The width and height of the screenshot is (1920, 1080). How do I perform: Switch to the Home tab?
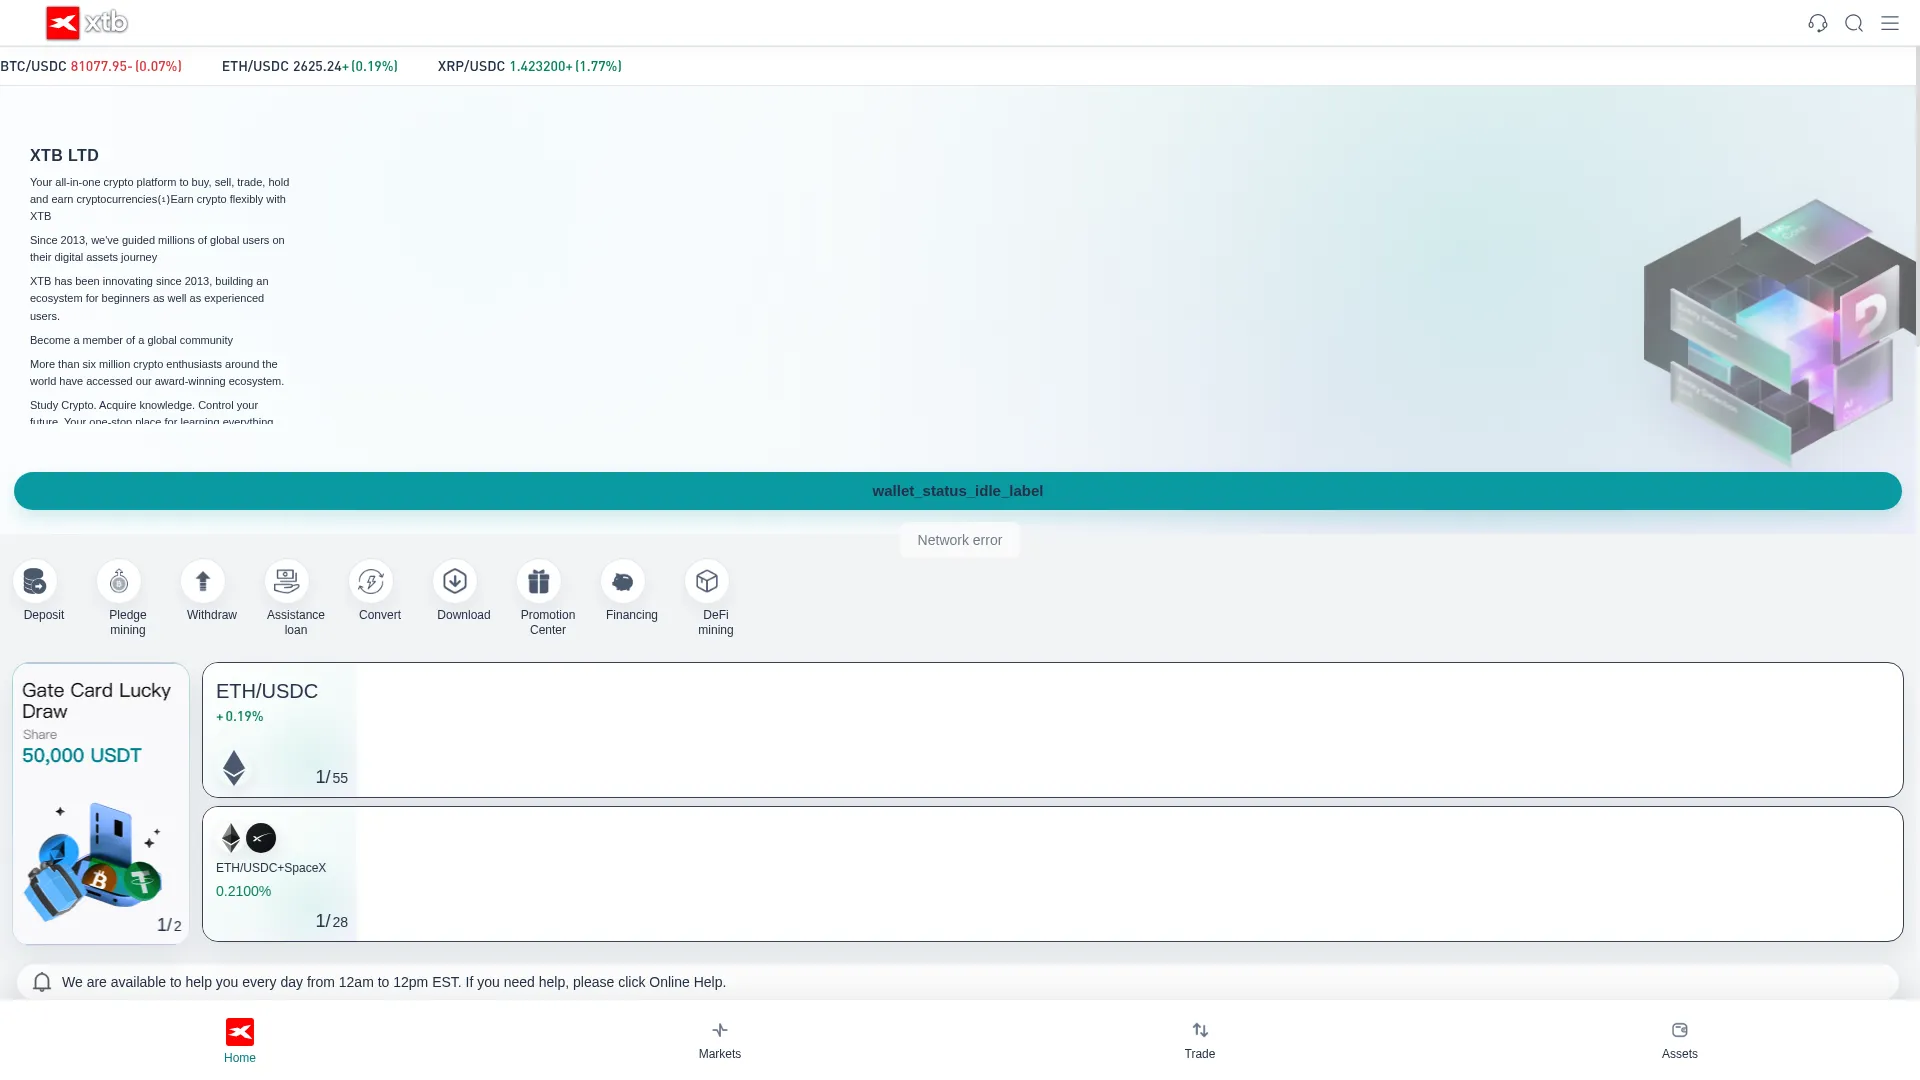(x=240, y=1041)
